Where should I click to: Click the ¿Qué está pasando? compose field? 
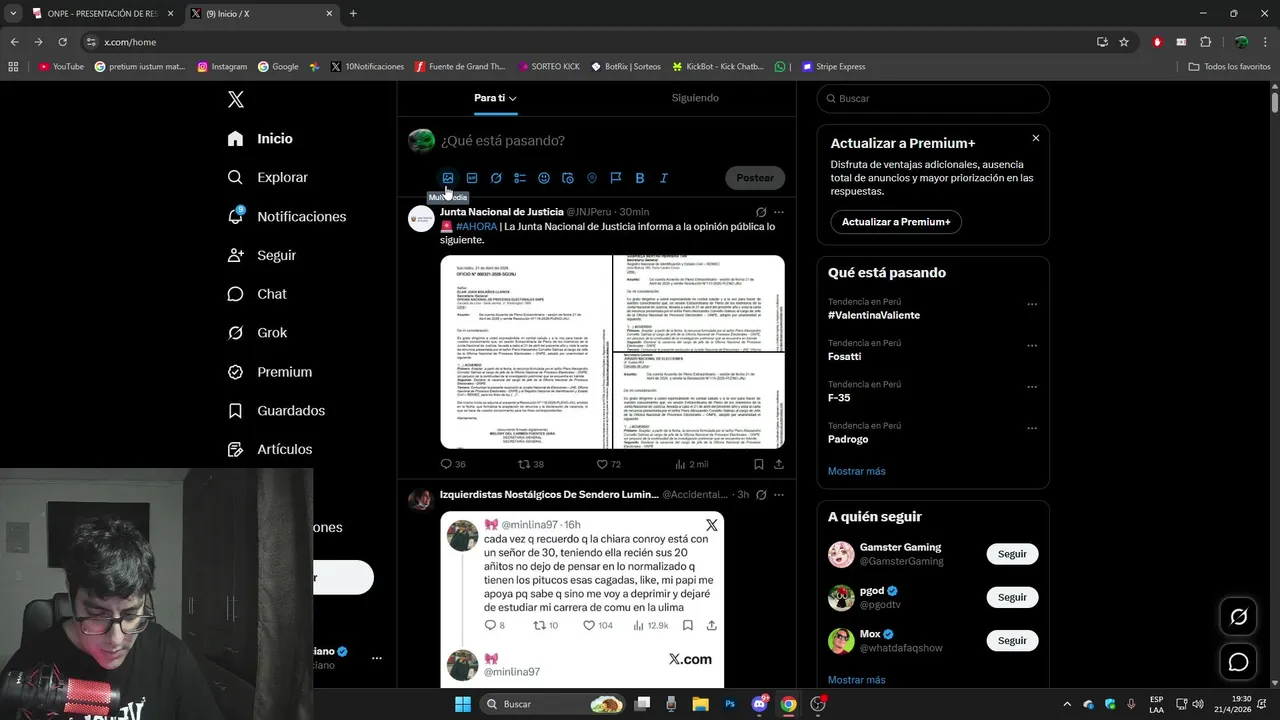tap(610, 141)
